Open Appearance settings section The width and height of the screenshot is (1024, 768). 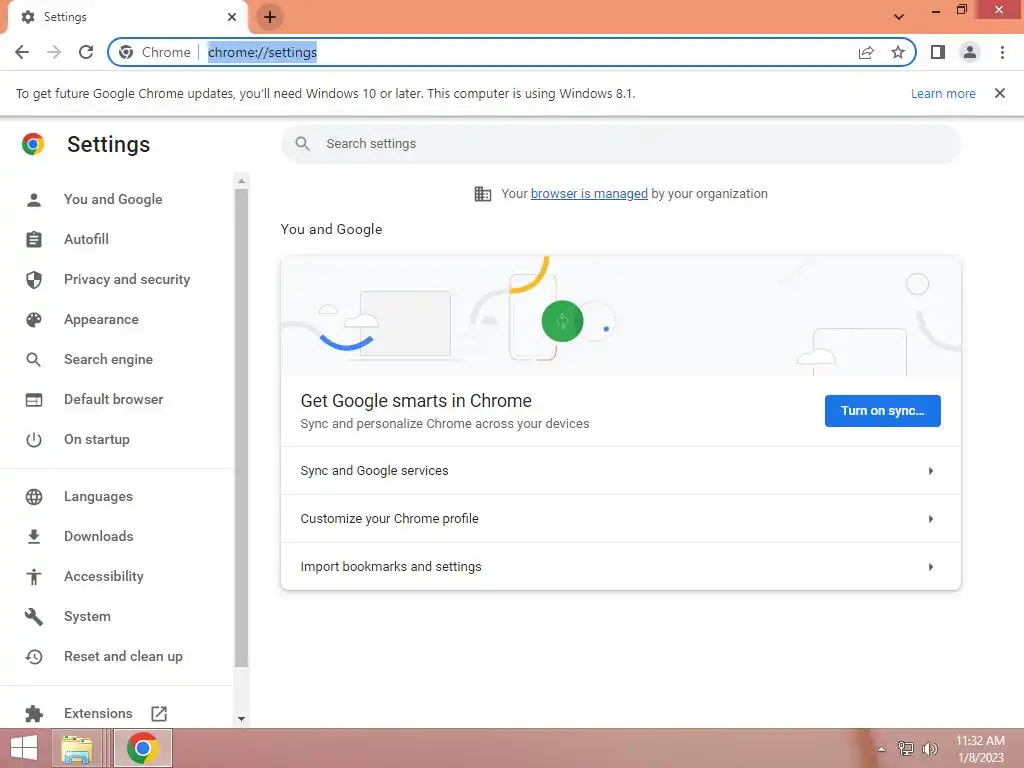point(101,319)
